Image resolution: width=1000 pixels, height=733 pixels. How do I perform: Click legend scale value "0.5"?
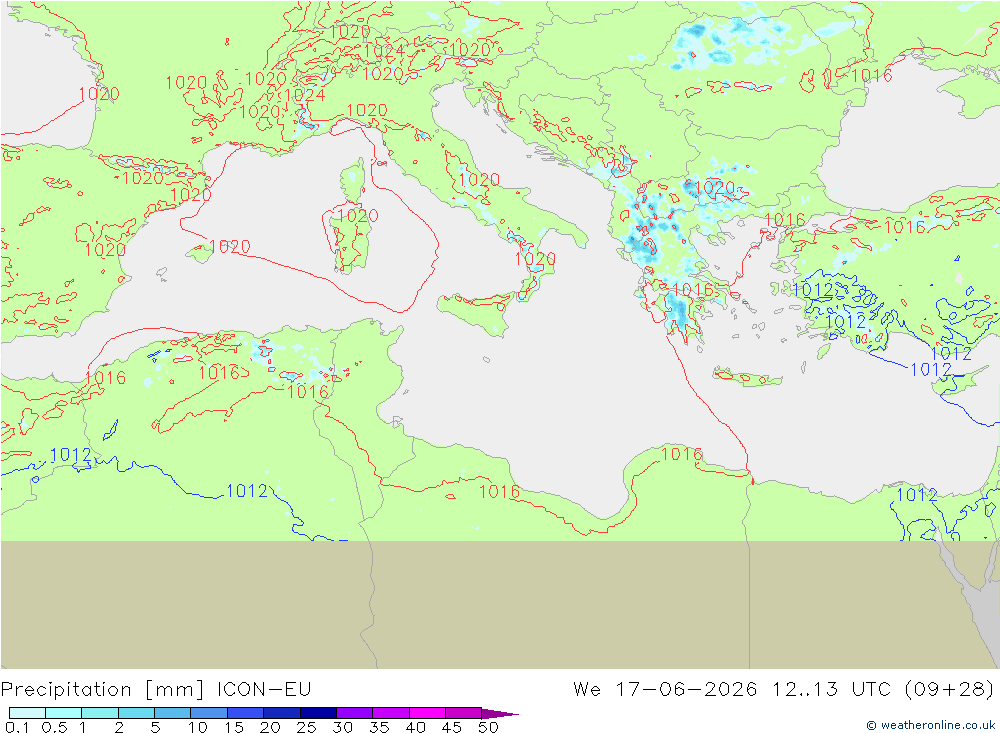pyautogui.click(x=54, y=727)
